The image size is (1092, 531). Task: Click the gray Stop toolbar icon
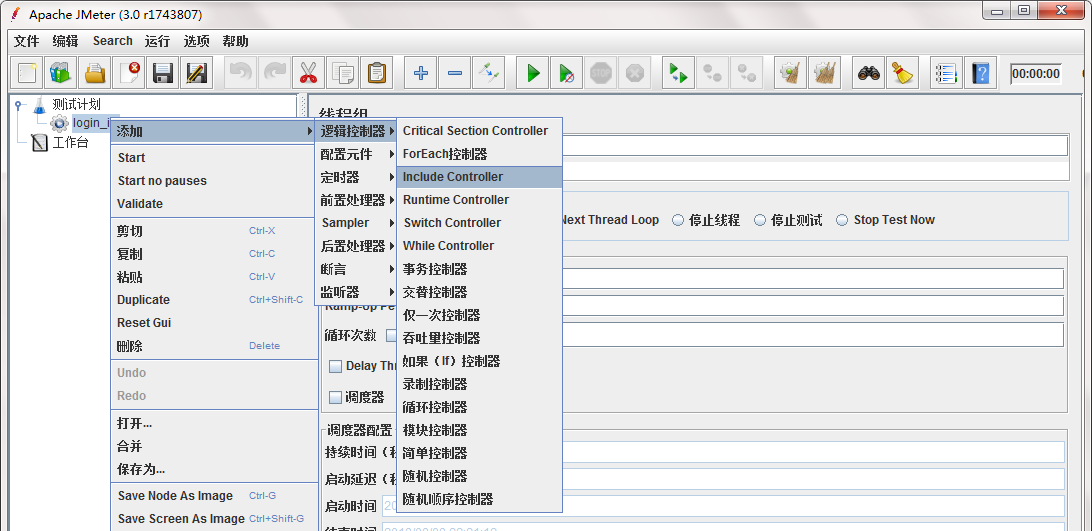pos(600,72)
